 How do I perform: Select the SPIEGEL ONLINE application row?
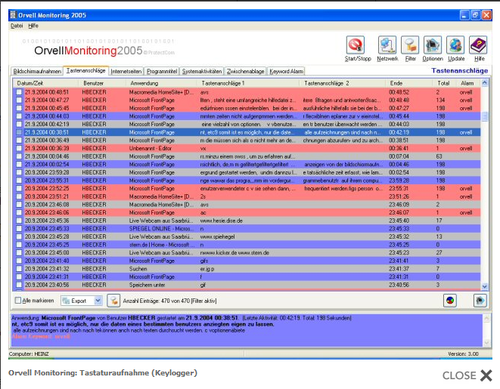click(x=247, y=229)
